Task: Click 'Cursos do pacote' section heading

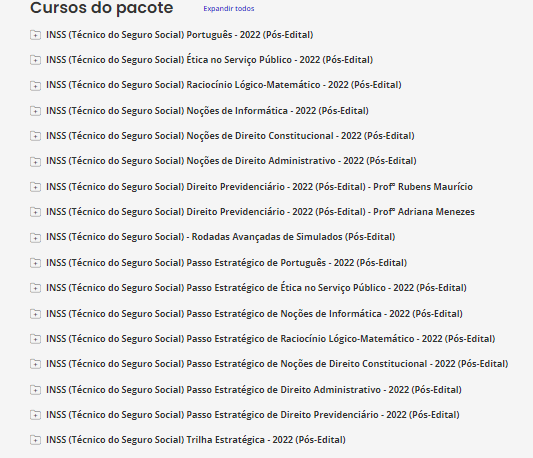Action: point(102,8)
